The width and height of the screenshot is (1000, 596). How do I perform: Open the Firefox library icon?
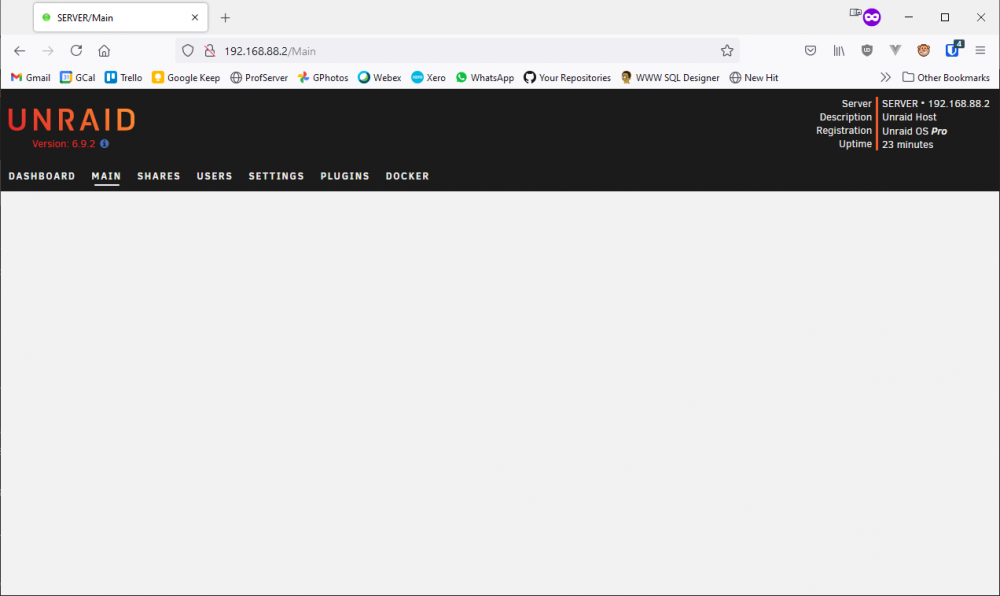[839, 51]
